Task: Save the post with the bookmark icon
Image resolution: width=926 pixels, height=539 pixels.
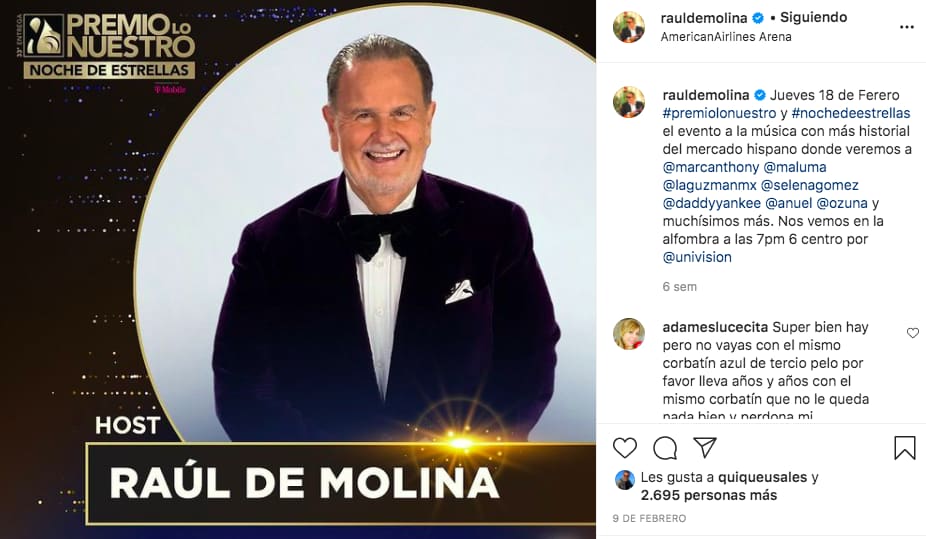Action: click(904, 448)
